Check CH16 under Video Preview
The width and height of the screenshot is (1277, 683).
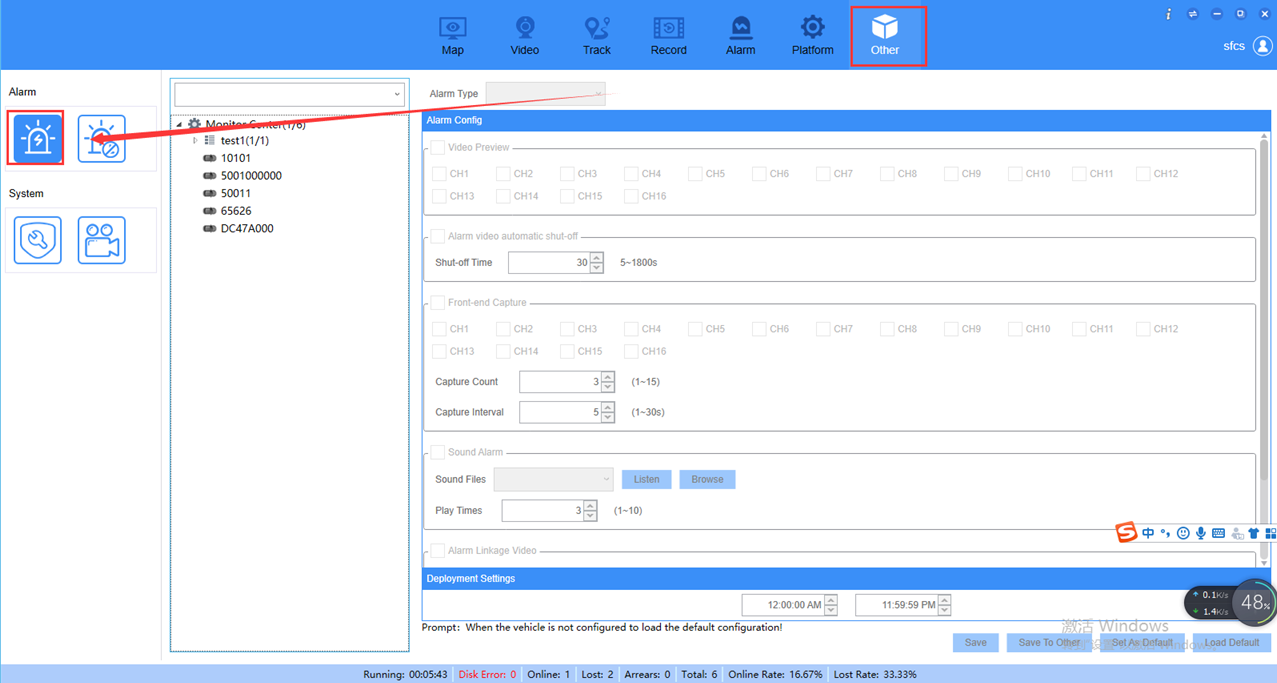[x=631, y=197]
